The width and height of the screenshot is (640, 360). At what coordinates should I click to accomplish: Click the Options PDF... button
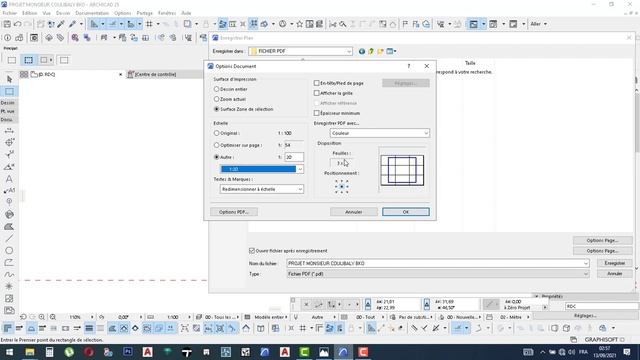234,212
